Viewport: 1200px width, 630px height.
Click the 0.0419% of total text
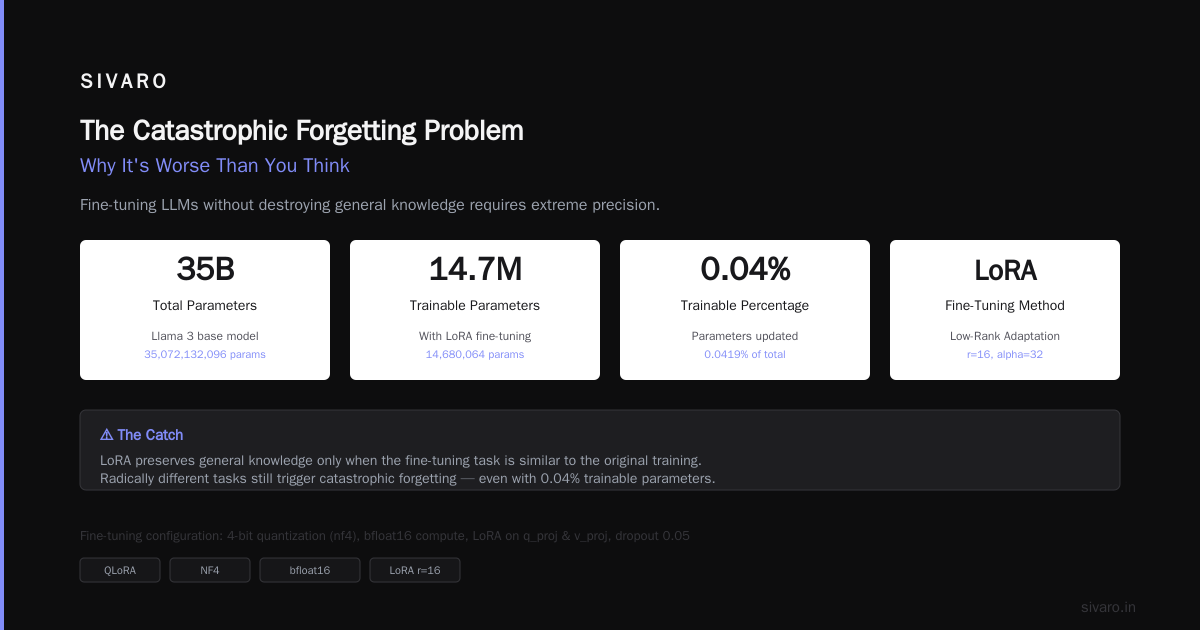[745, 354]
